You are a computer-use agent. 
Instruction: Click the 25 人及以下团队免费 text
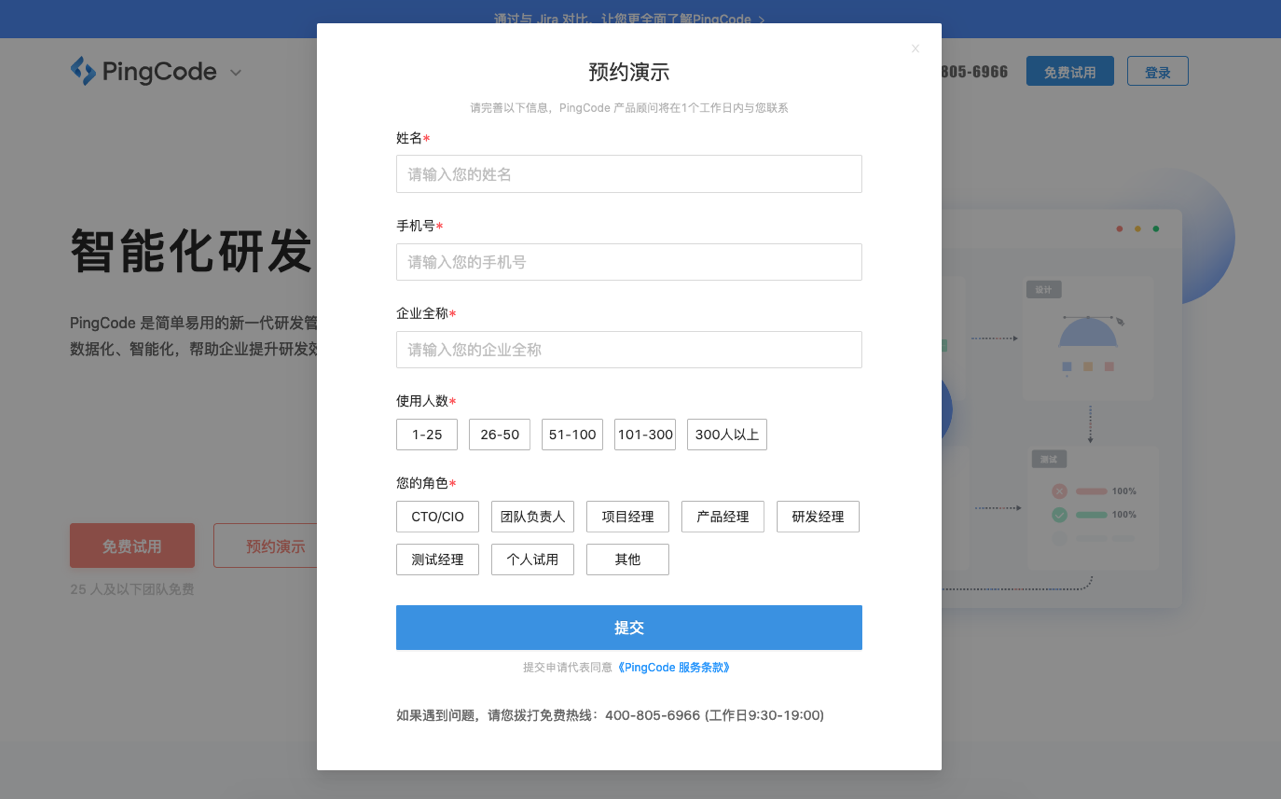[x=132, y=590]
